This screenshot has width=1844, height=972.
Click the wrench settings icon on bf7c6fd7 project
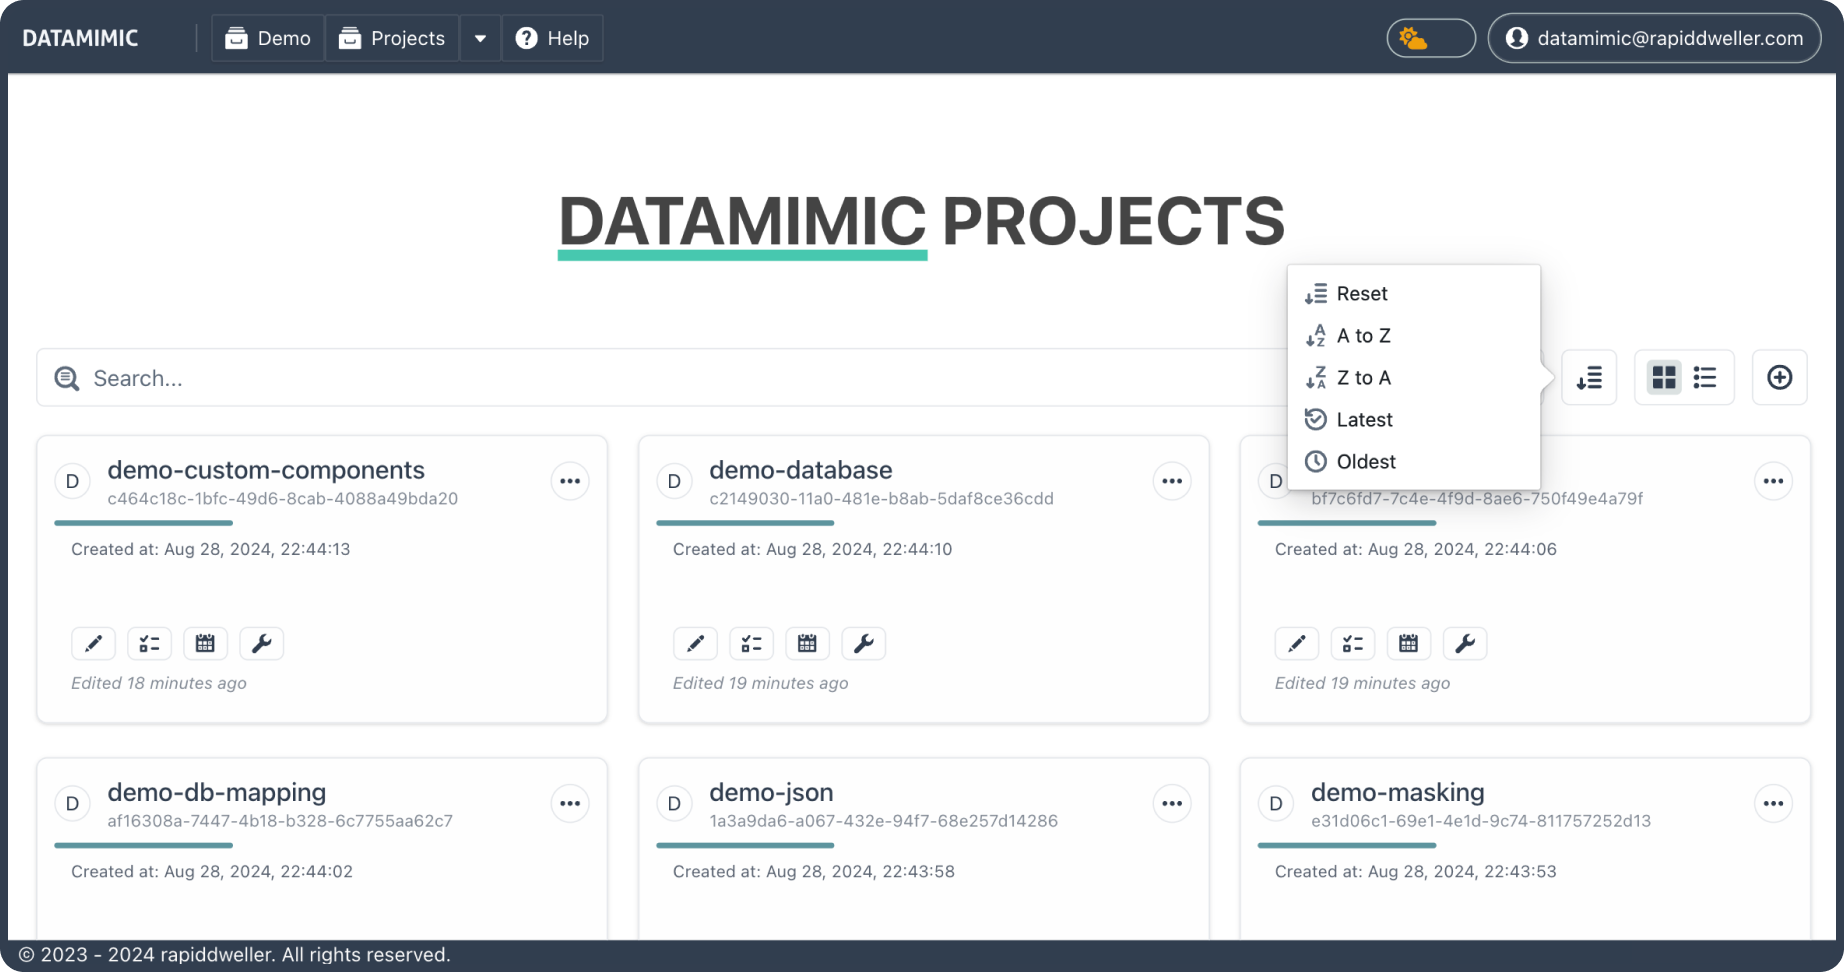click(x=1465, y=643)
